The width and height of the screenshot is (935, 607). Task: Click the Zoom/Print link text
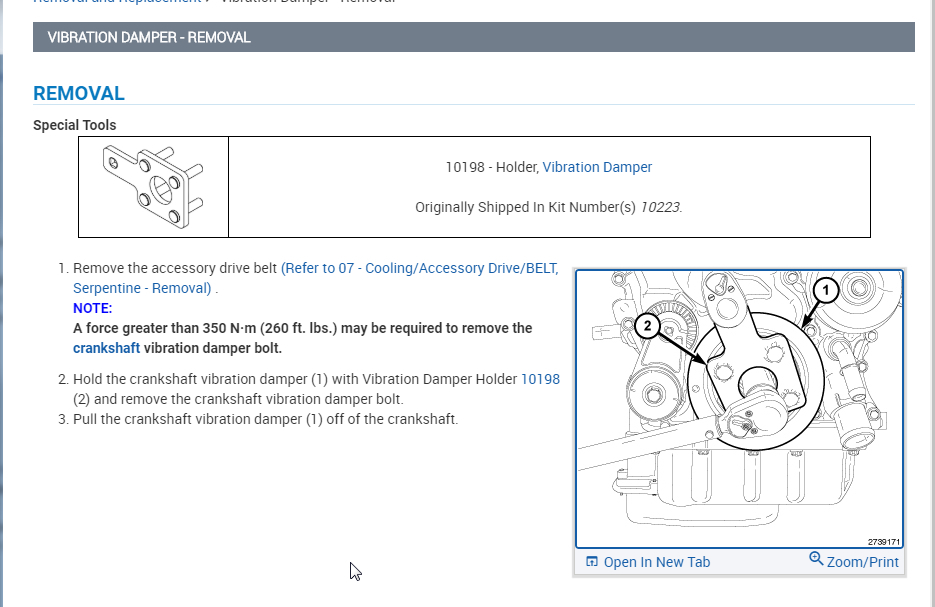pyautogui.click(x=862, y=562)
